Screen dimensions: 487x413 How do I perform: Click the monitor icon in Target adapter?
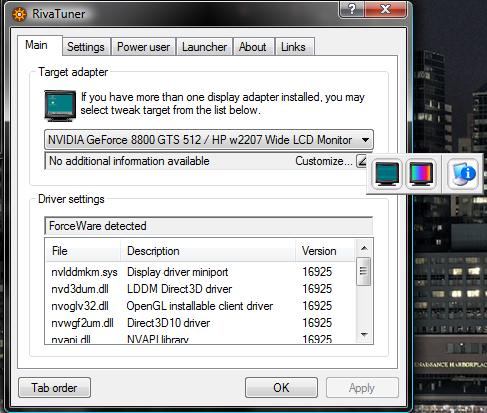[x=60, y=105]
